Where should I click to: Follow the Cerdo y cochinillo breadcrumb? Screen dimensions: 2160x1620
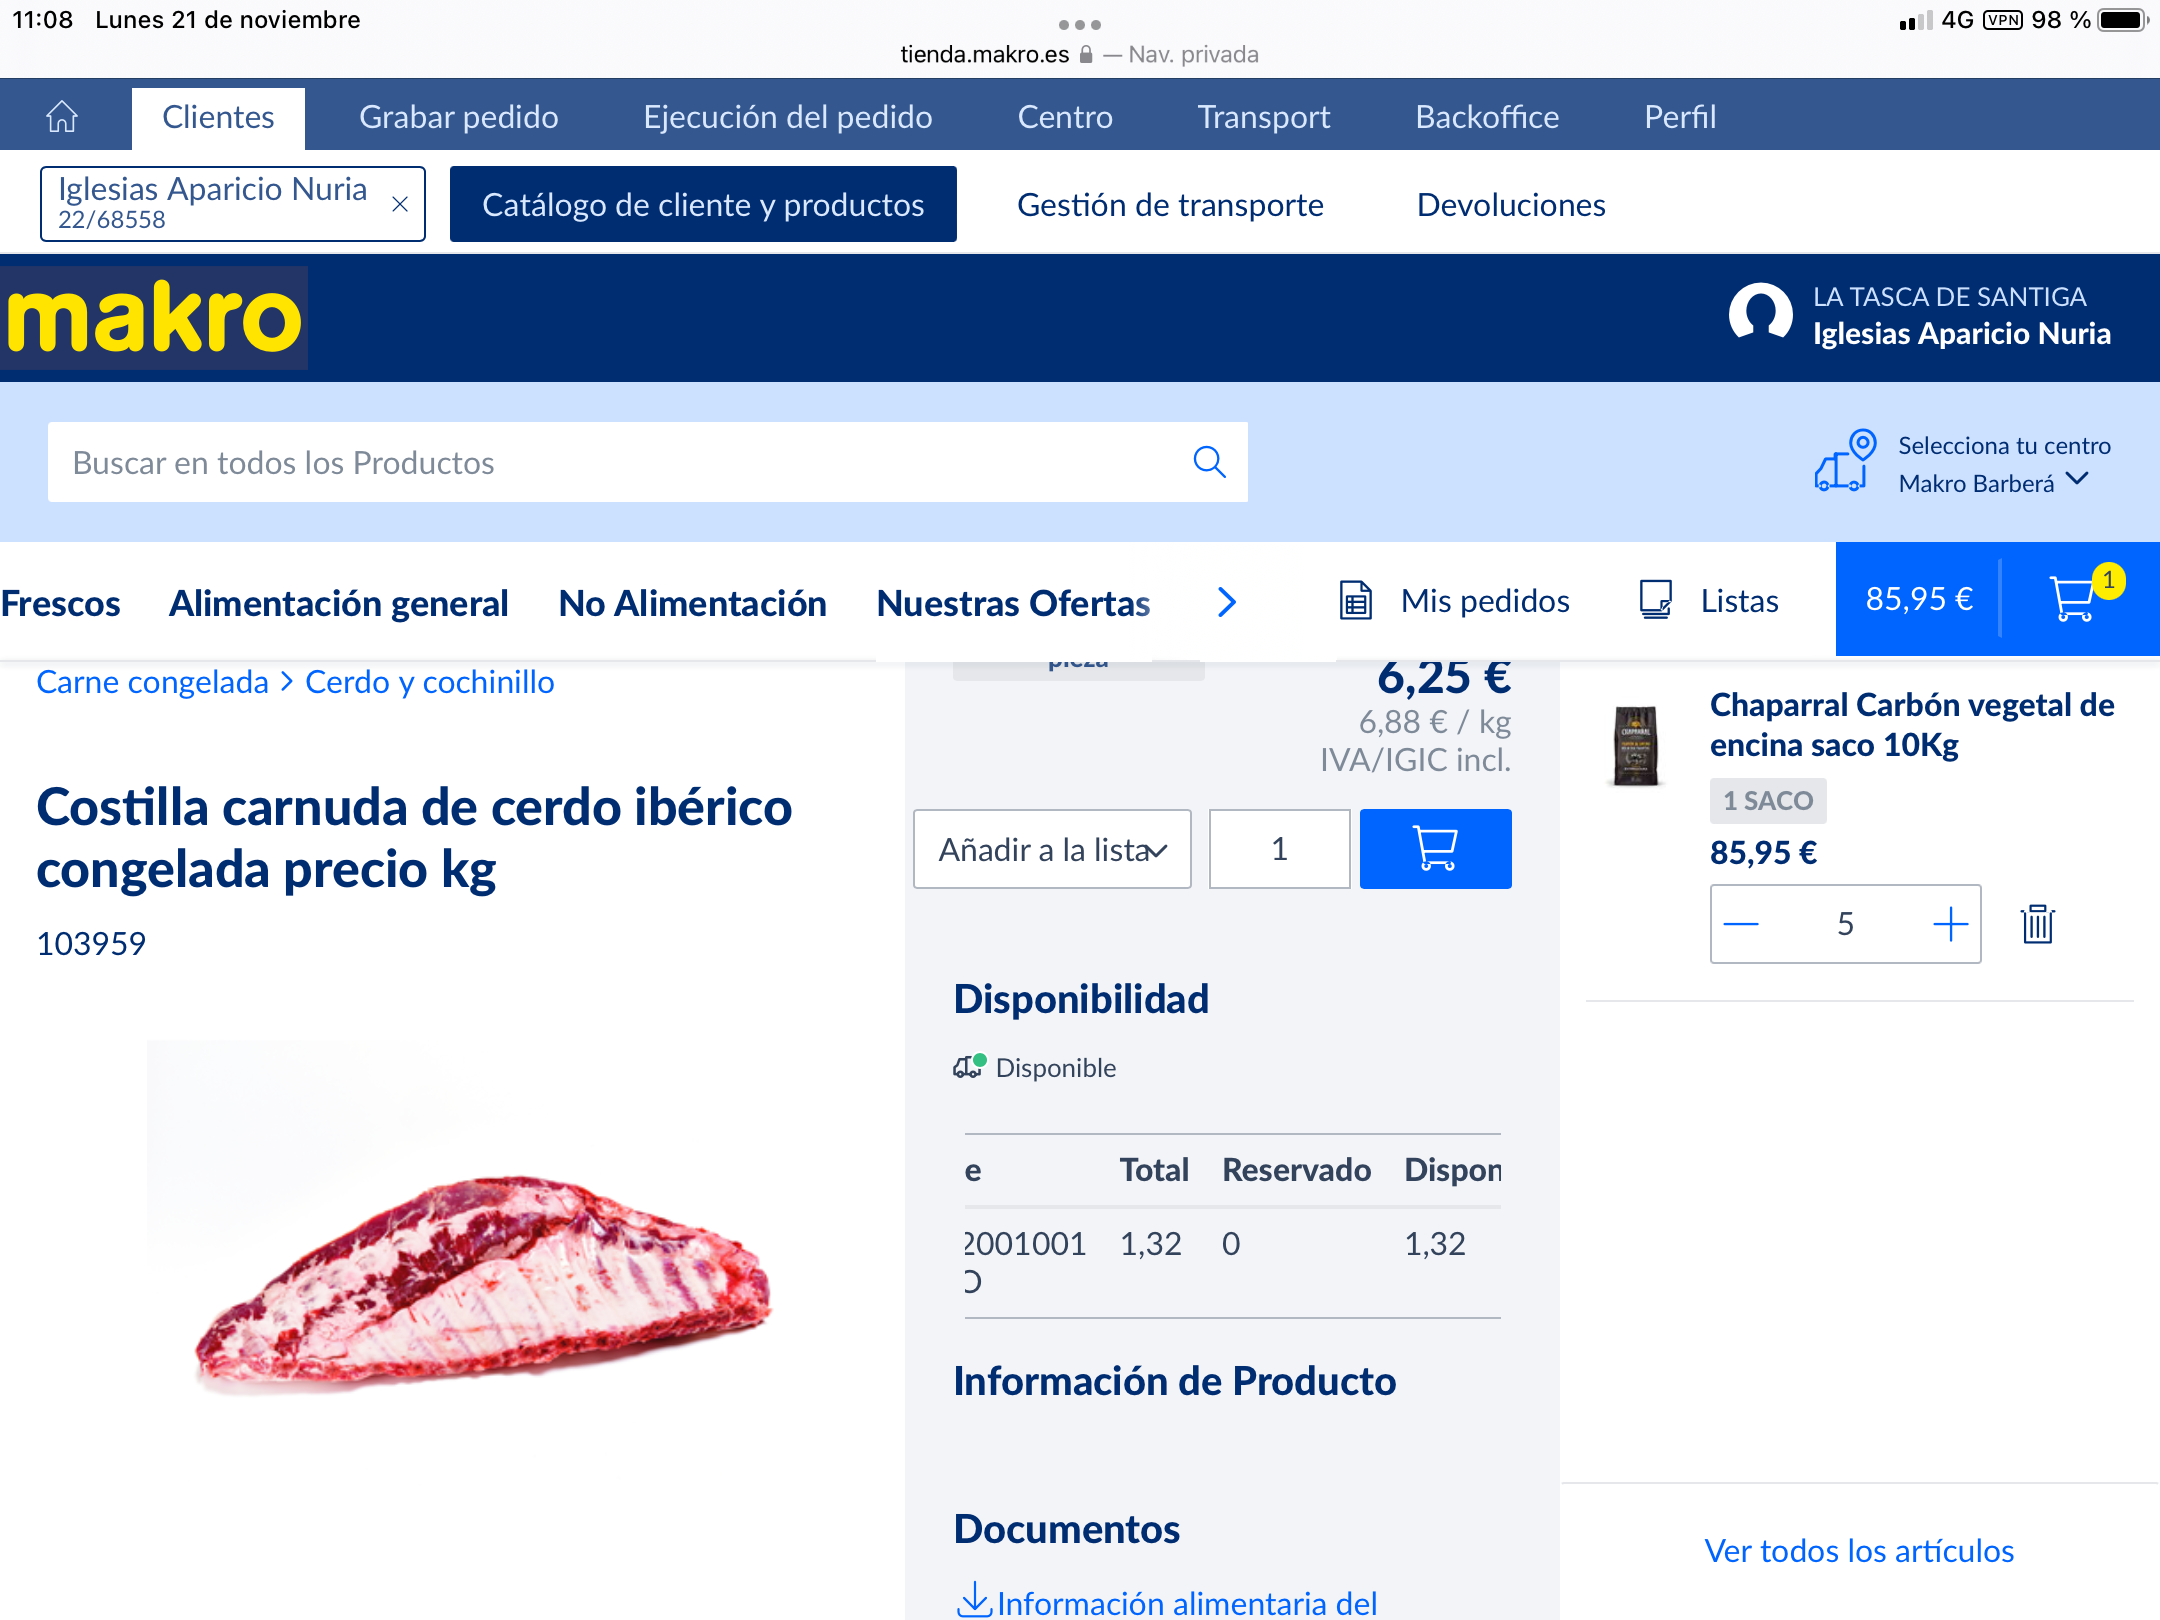430,682
